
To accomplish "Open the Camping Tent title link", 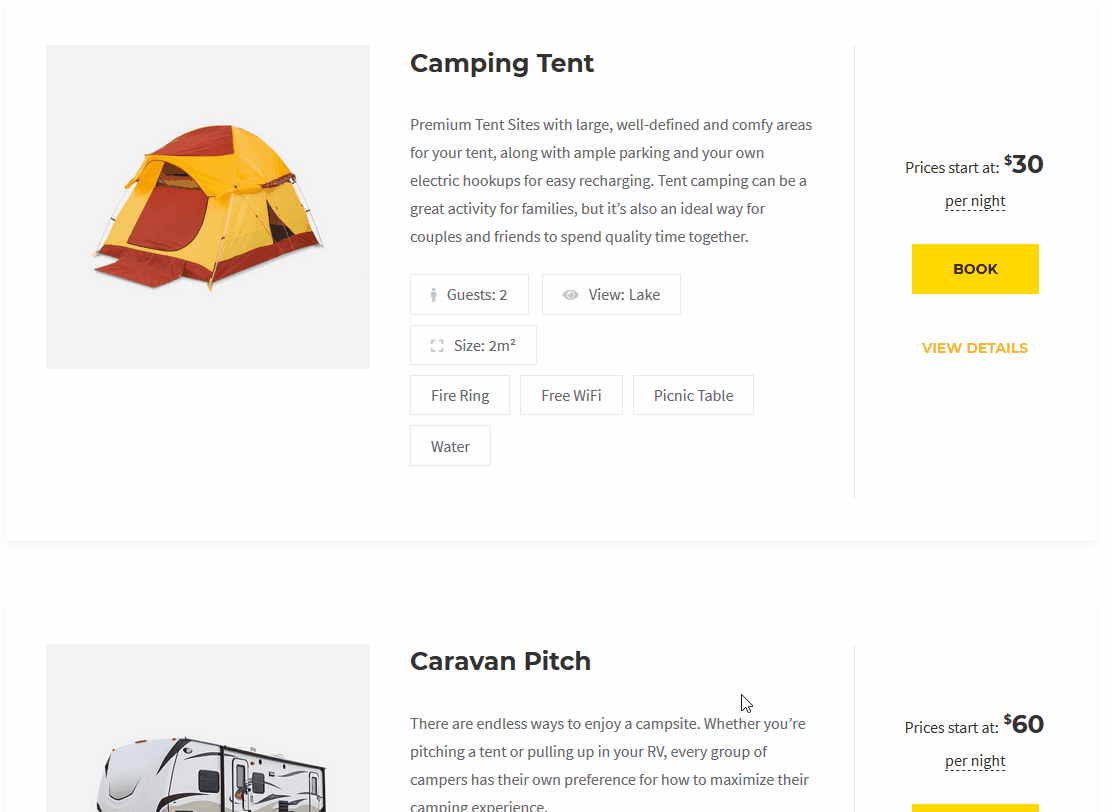I will 501,63.
